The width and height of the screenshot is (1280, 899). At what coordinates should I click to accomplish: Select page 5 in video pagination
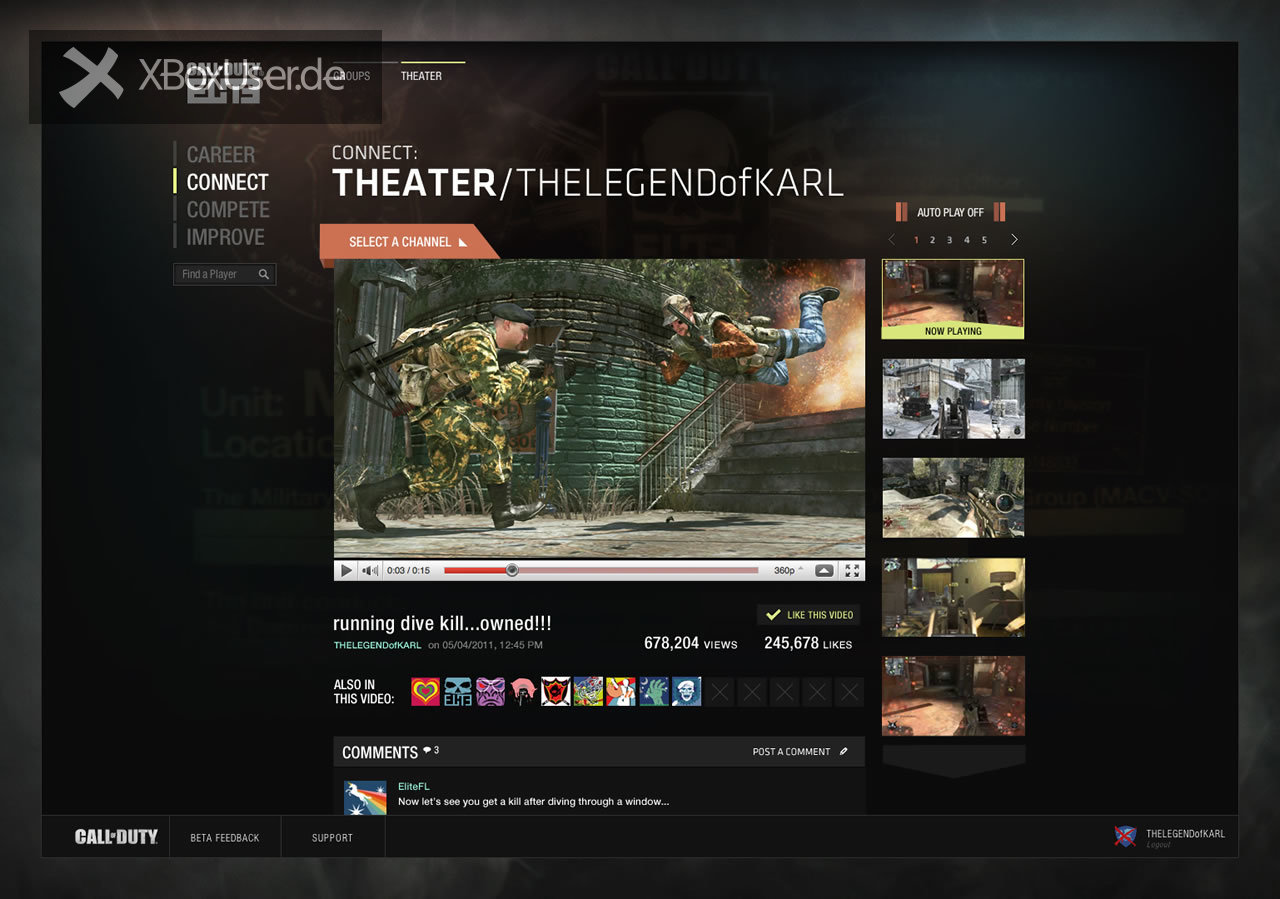984,240
